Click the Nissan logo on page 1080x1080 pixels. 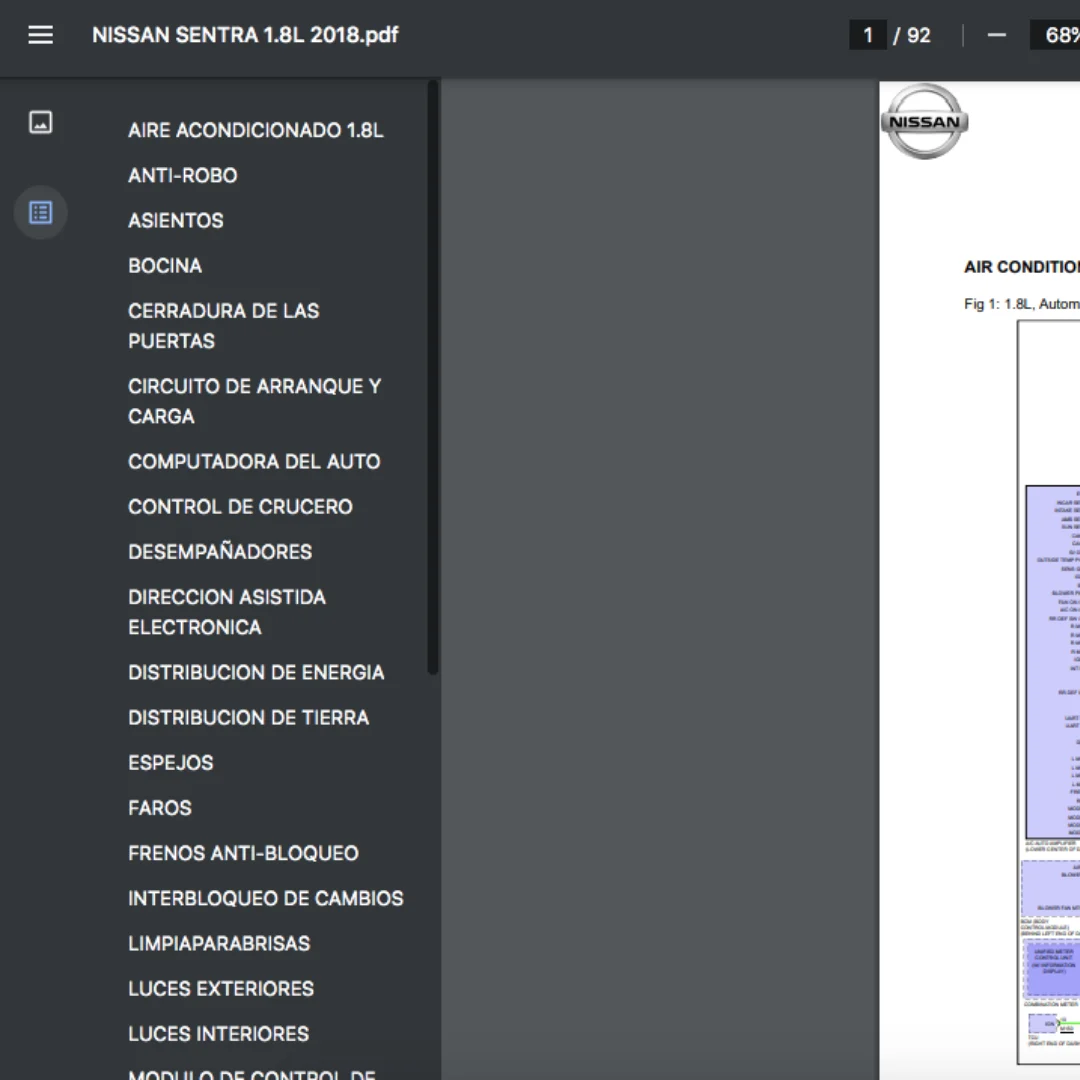point(924,121)
